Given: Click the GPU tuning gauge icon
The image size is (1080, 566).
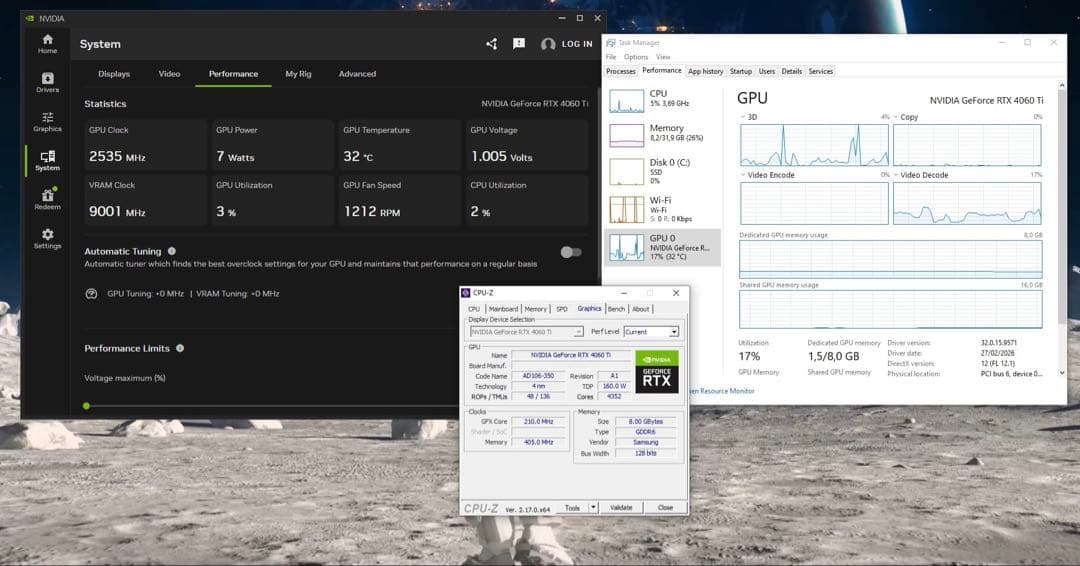Looking at the screenshot, I should (x=91, y=294).
